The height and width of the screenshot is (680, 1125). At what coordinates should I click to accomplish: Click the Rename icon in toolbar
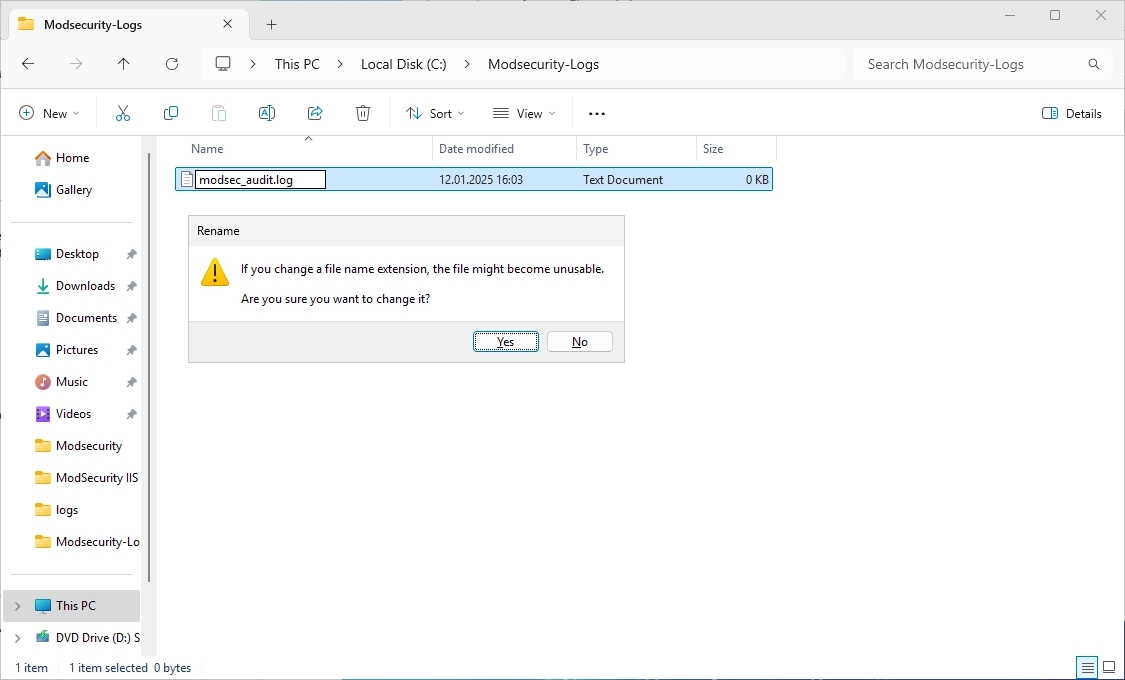[x=267, y=114]
